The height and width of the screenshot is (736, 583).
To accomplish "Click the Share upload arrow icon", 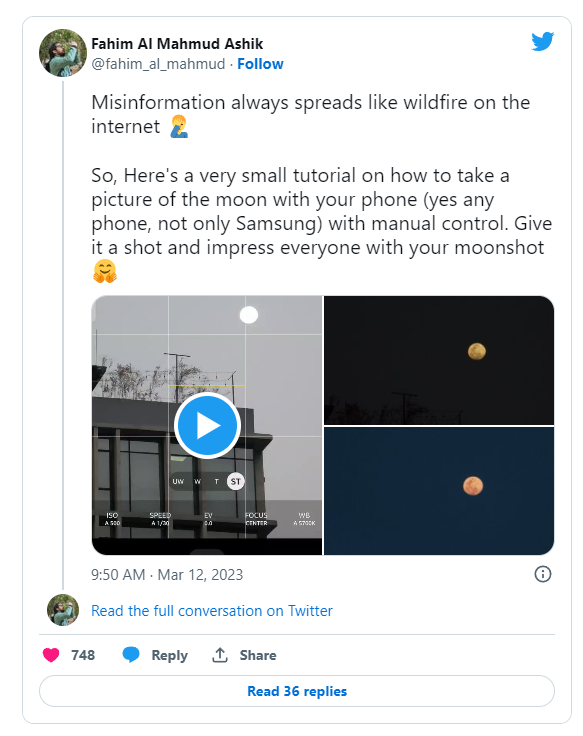I will 220,655.
